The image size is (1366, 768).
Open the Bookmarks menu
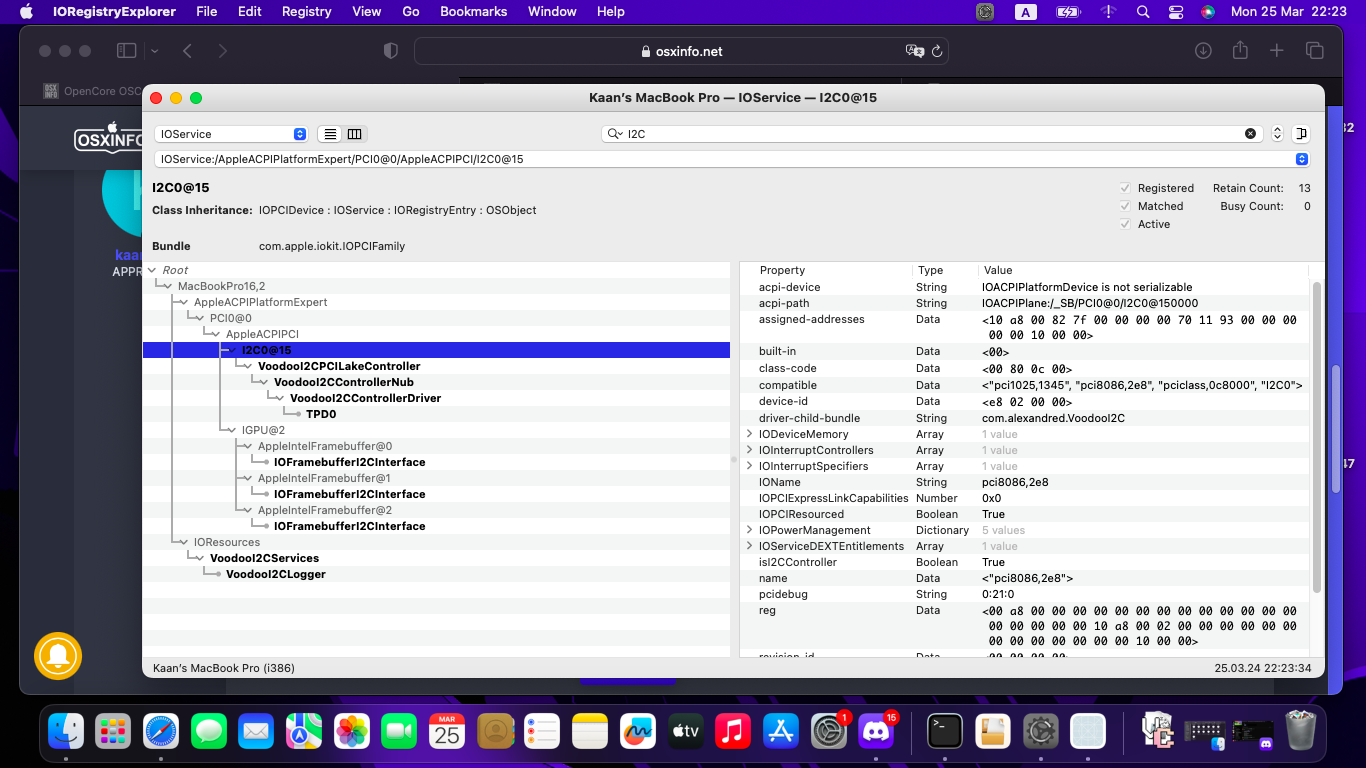point(473,12)
